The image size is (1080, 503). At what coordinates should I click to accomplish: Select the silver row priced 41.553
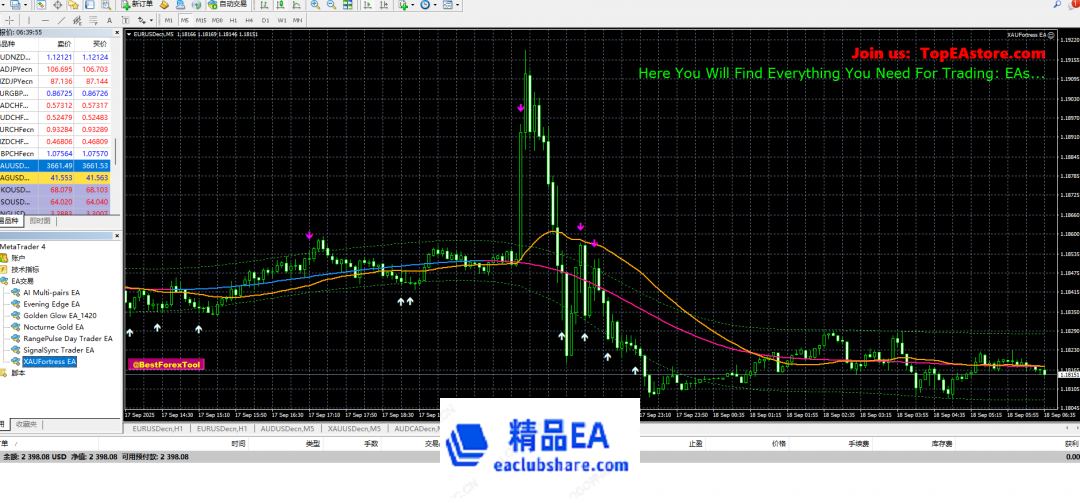[57, 177]
